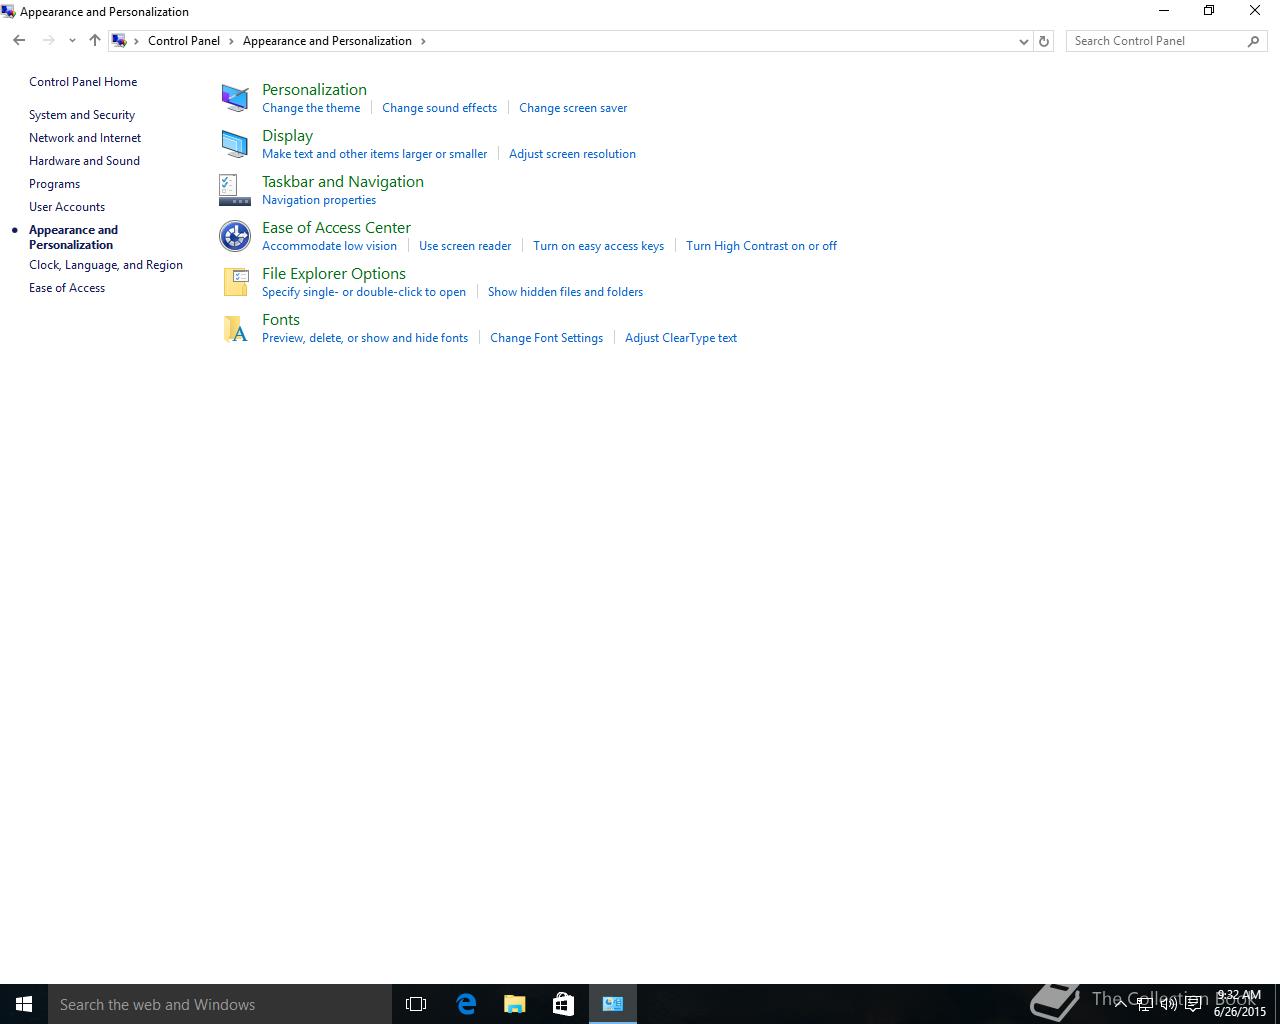Viewport: 1280px width, 1024px height.
Task: Click the search magnifier icon
Action: [x=1253, y=41]
